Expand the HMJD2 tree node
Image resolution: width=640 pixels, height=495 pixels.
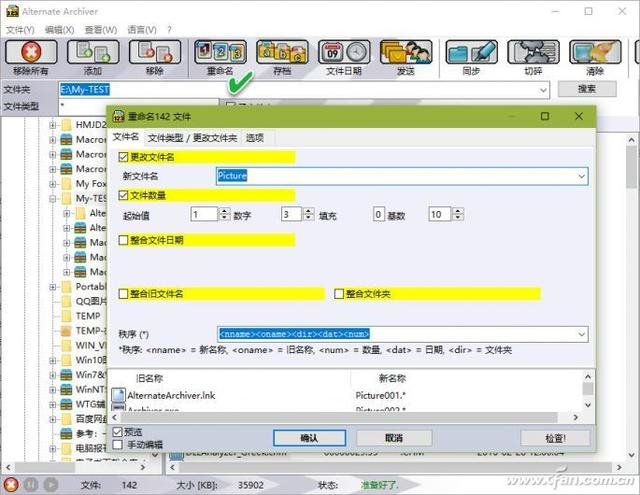[53, 125]
